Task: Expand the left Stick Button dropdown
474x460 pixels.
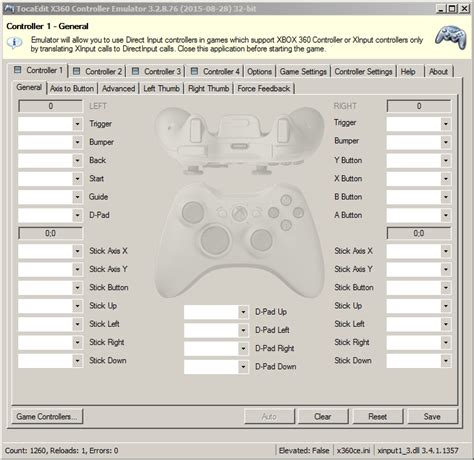Action: [77, 288]
